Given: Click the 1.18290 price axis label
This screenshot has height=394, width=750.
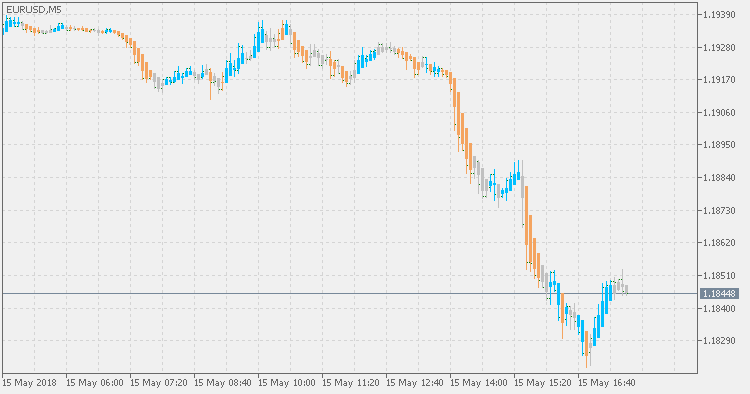Looking at the screenshot, I should coord(719,341).
